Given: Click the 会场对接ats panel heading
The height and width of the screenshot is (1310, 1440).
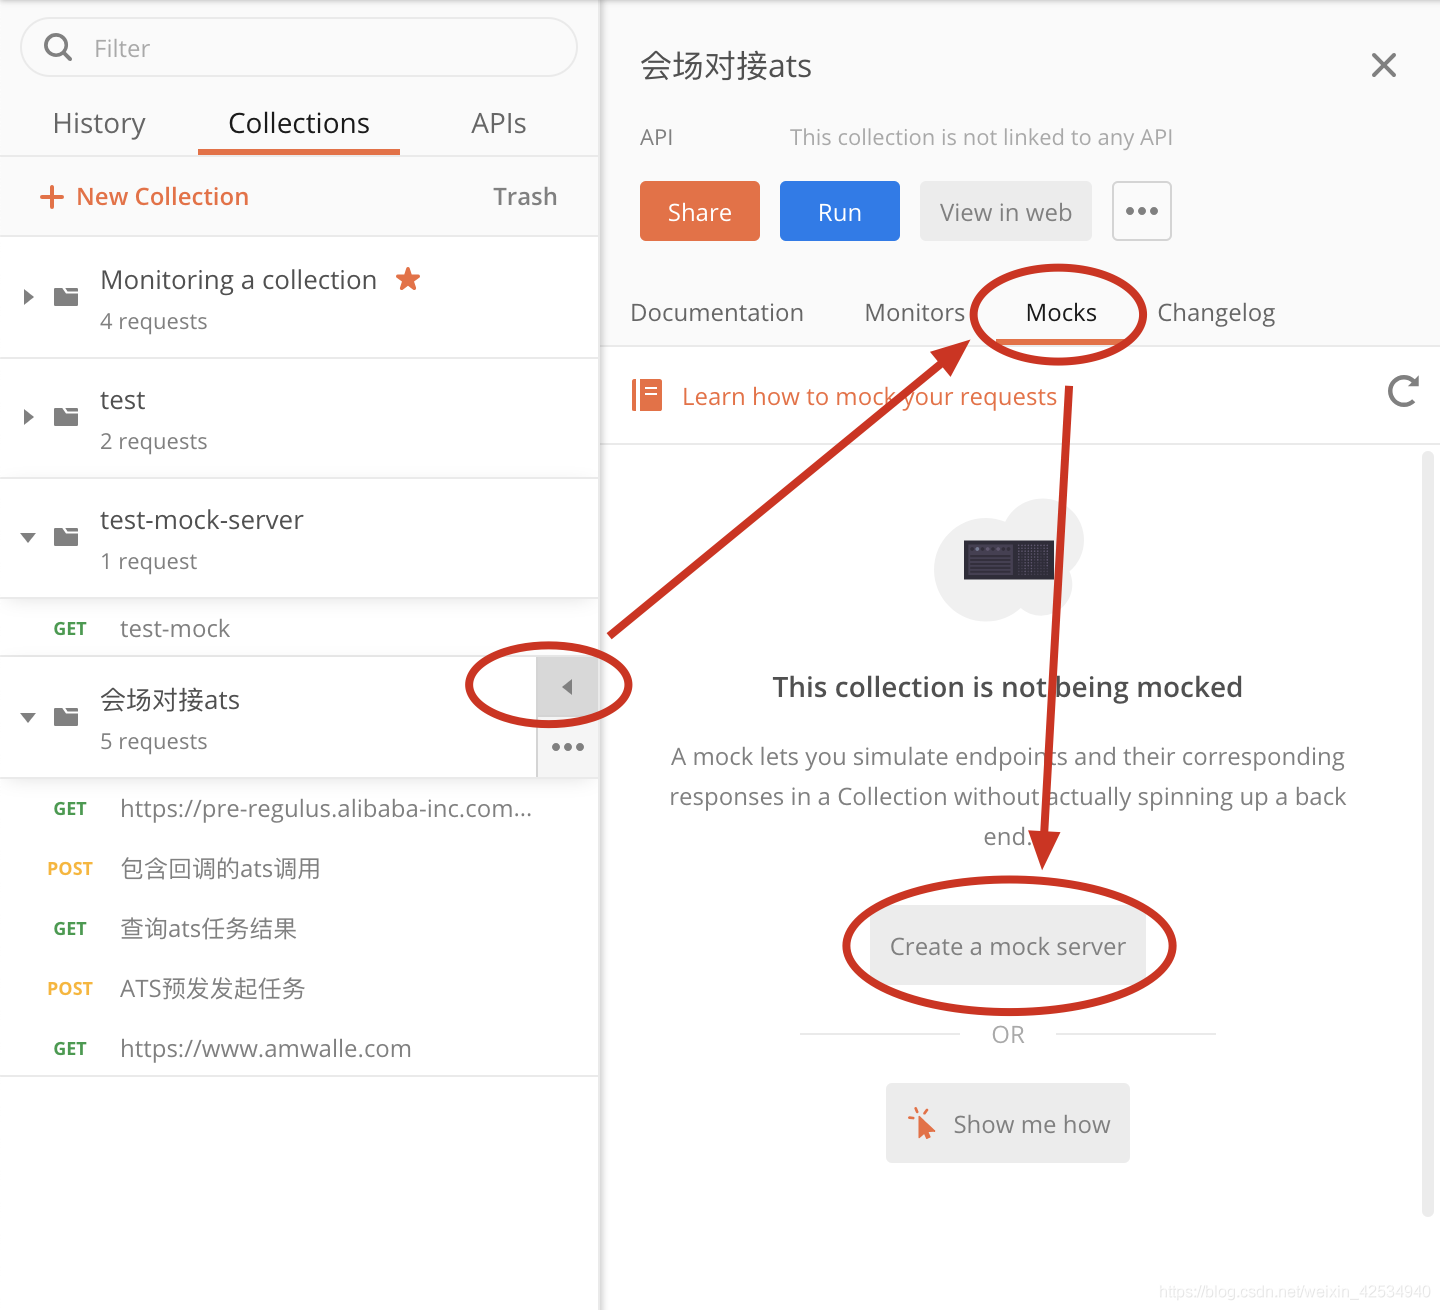Looking at the screenshot, I should [726, 65].
